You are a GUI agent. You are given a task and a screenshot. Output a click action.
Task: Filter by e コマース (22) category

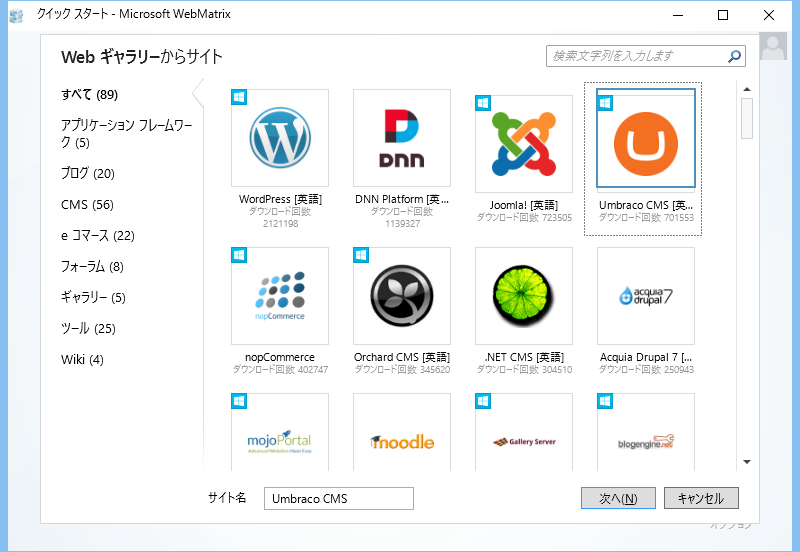click(x=97, y=236)
